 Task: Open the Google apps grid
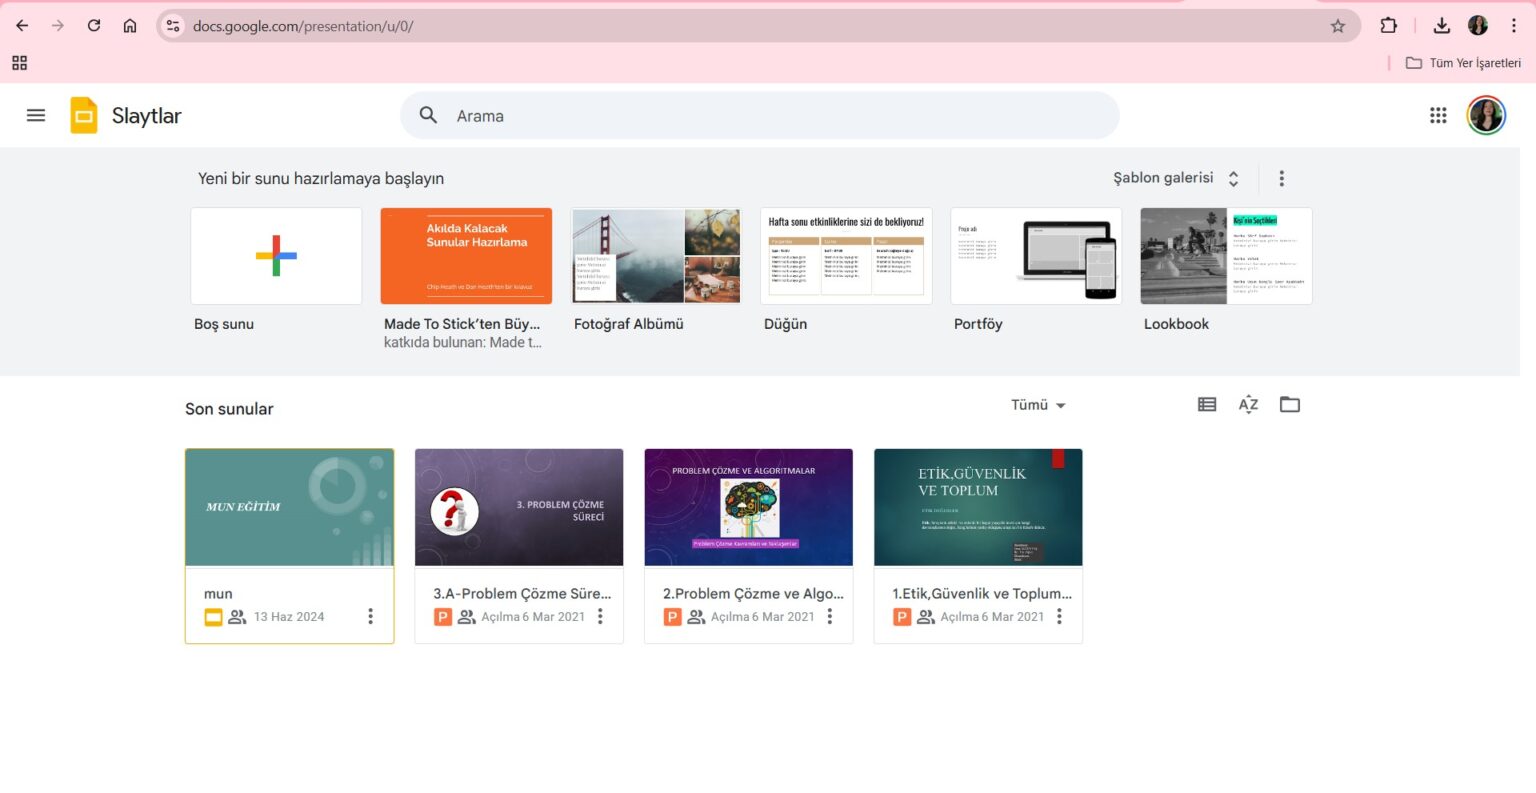(x=1438, y=115)
